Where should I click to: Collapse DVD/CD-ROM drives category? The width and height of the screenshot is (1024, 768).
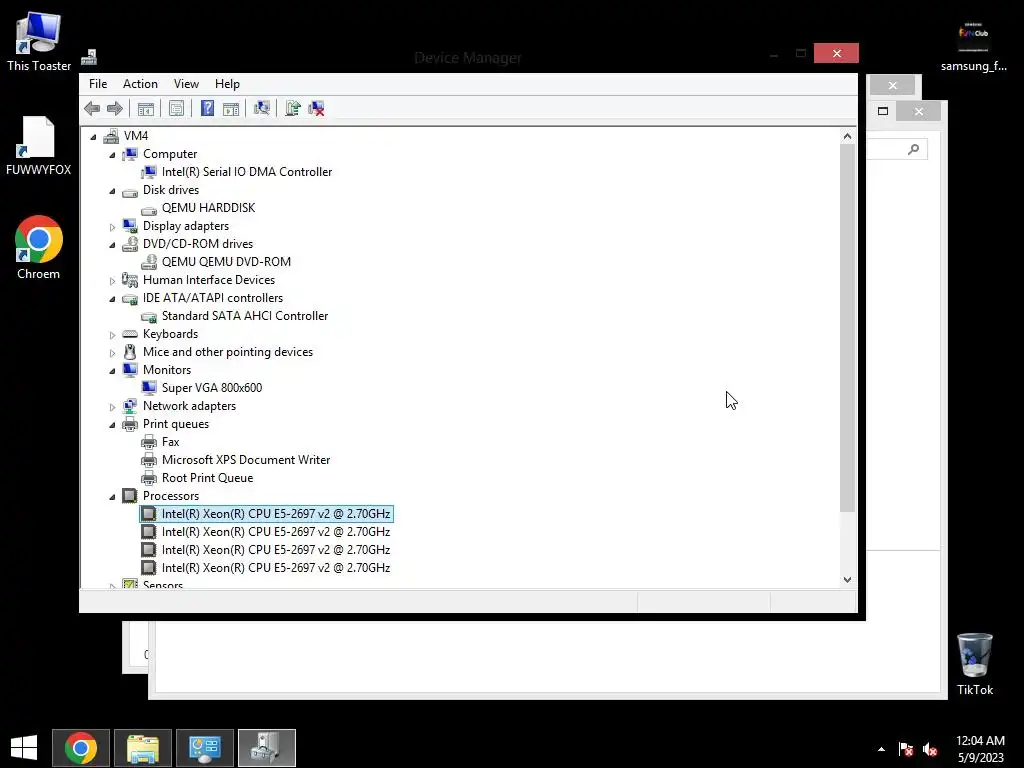112,245
